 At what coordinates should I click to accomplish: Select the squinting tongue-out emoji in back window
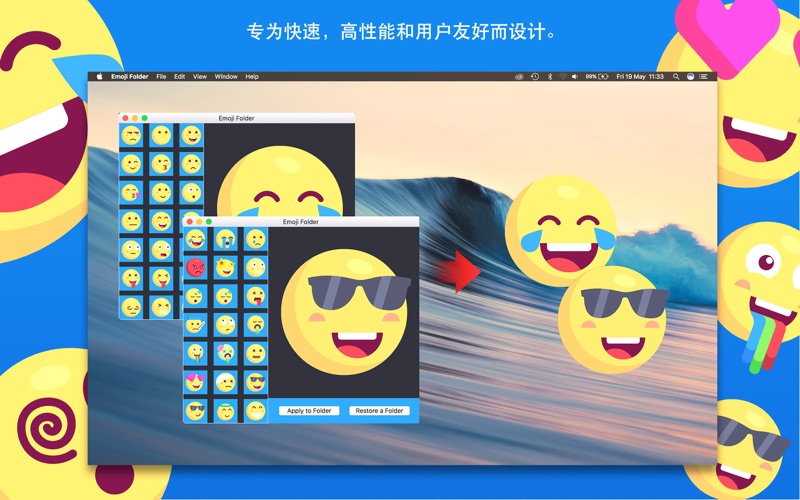tap(161, 278)
